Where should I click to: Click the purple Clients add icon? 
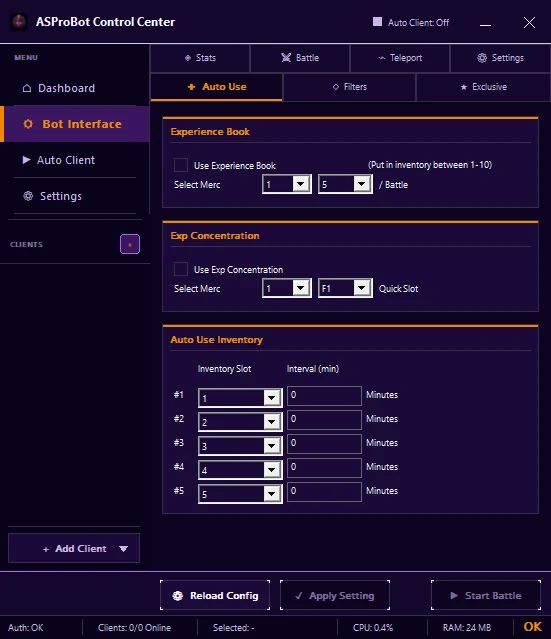click(130, 244)
